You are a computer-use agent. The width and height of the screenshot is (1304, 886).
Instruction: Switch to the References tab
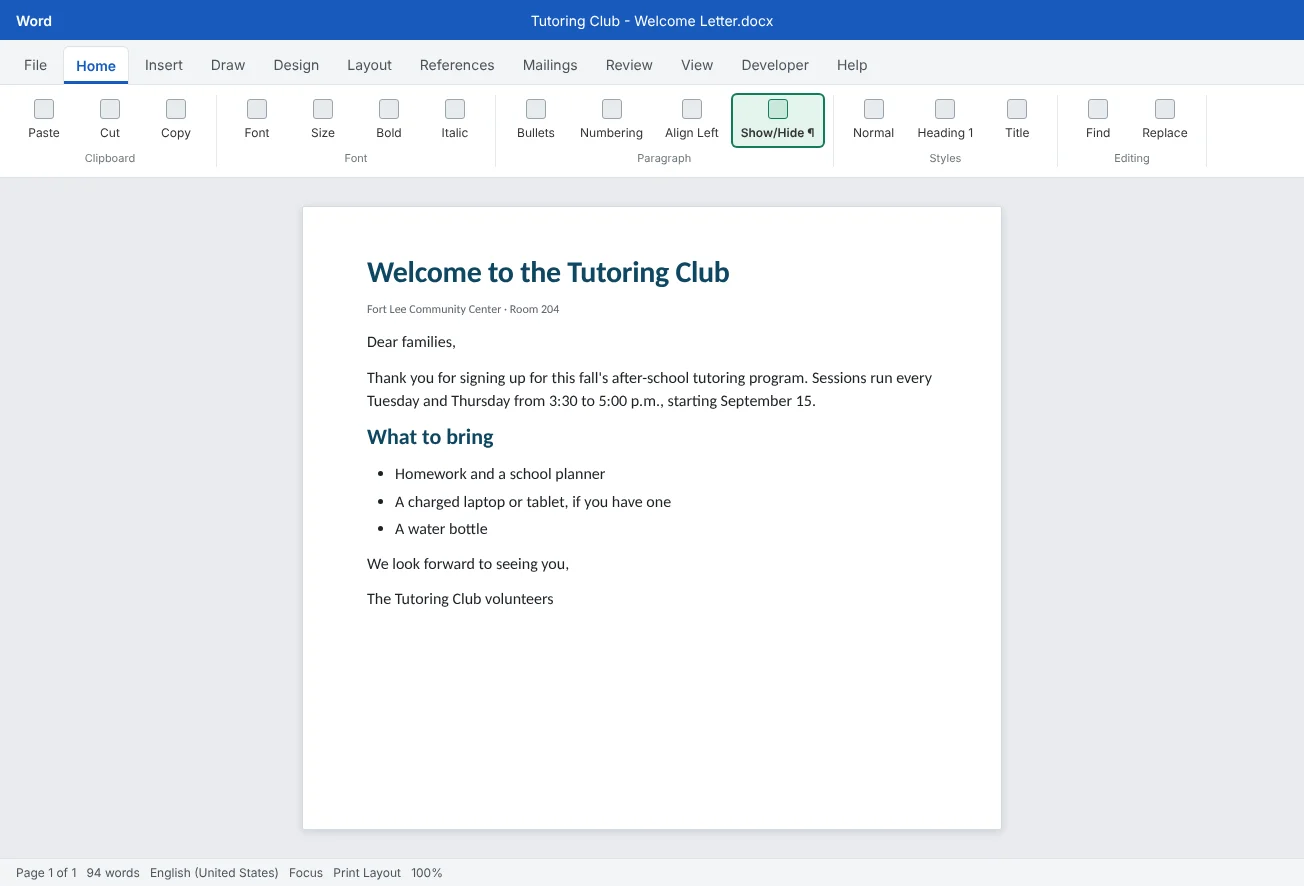pyautogui.click(x=457, y=65)
